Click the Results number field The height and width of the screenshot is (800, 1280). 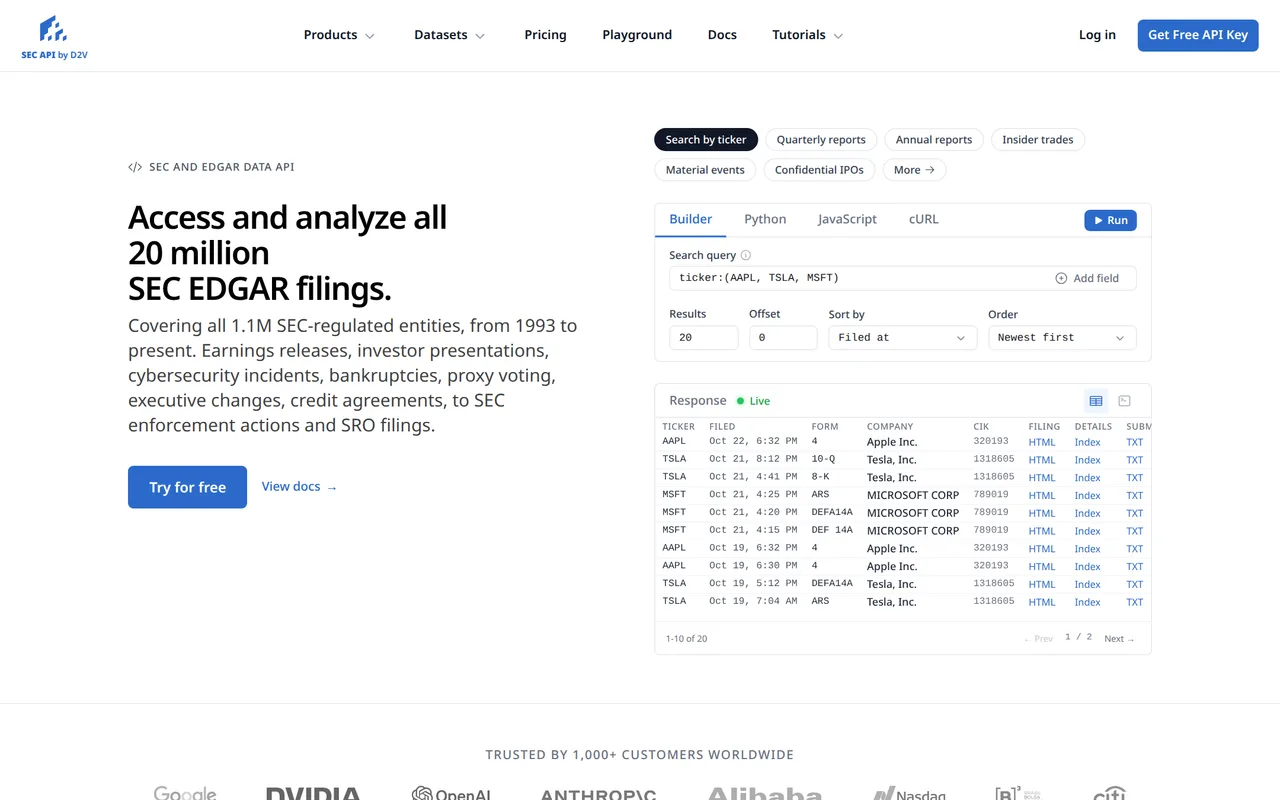click(x=703, y=338)
